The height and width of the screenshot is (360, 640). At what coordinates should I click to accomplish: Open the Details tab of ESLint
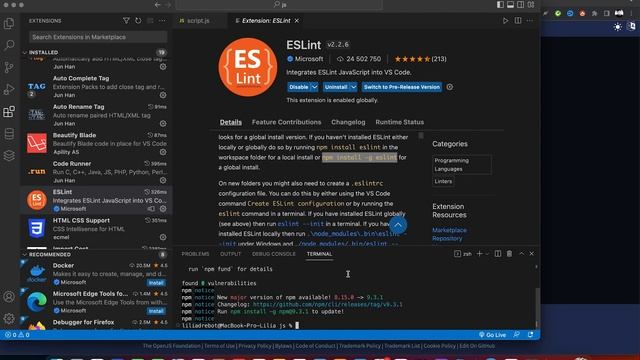231,122
